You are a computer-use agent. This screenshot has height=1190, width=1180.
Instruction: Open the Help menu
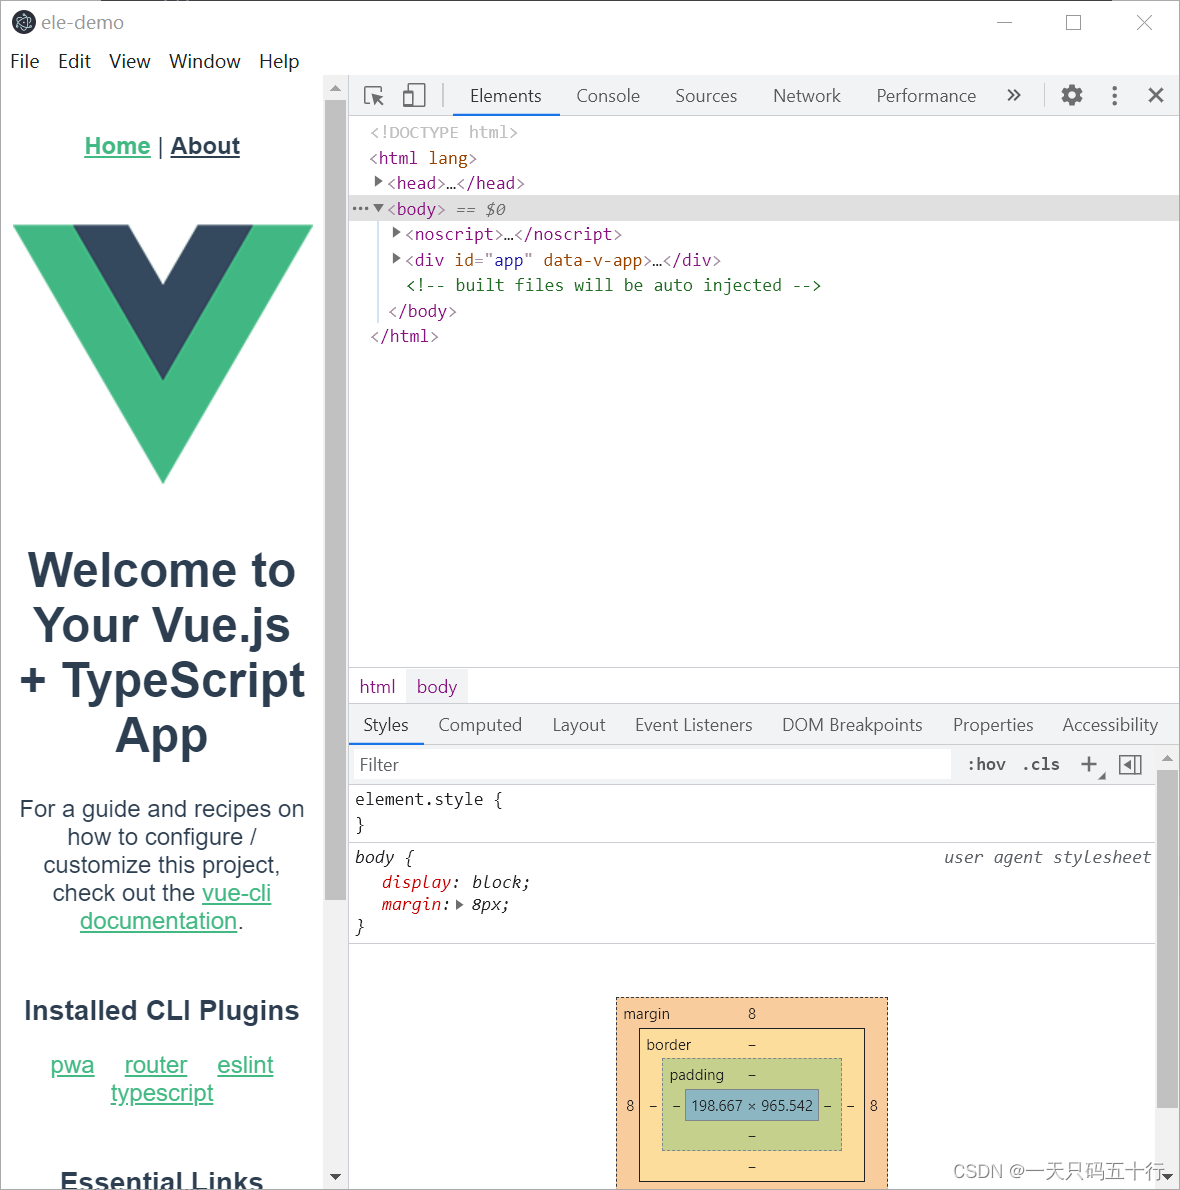pyautogui.click(x=279, y=61)
